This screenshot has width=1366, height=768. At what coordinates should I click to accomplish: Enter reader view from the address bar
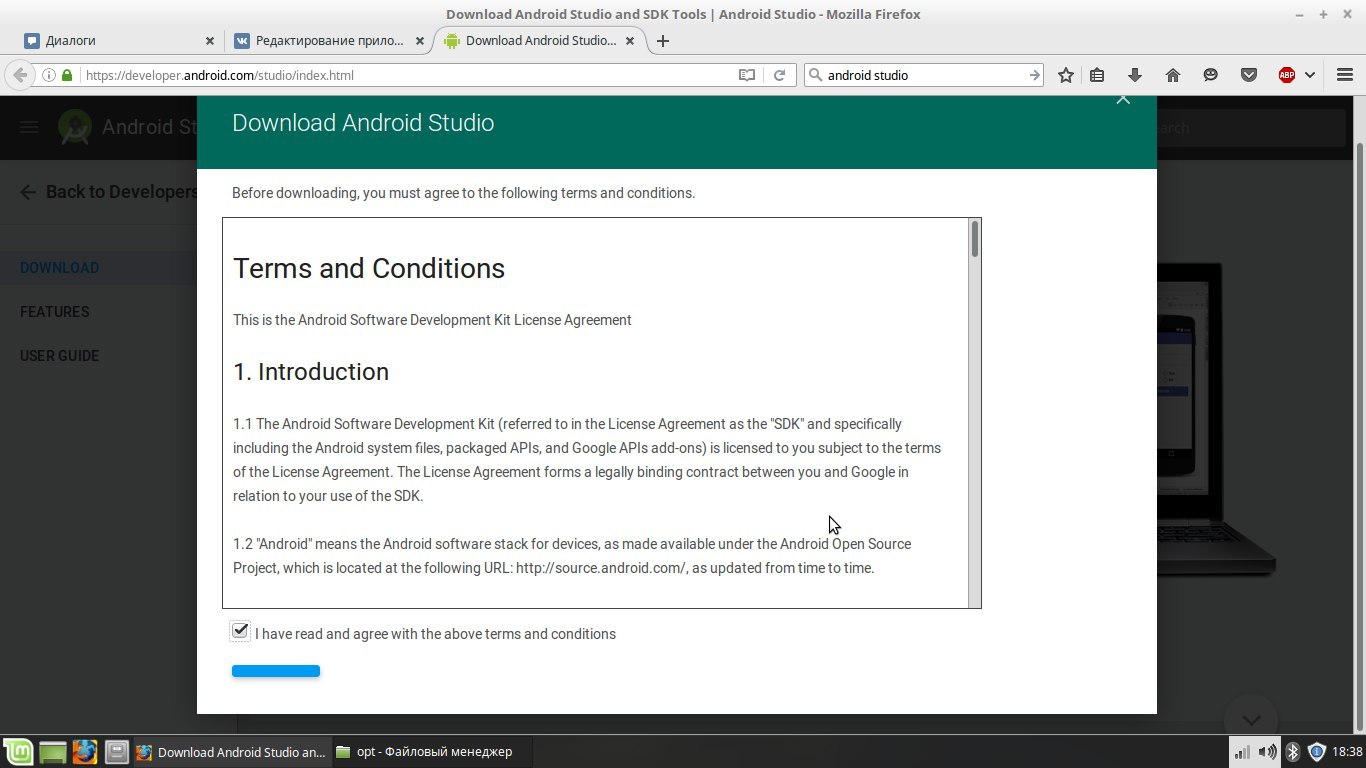[x=746, y=75]
